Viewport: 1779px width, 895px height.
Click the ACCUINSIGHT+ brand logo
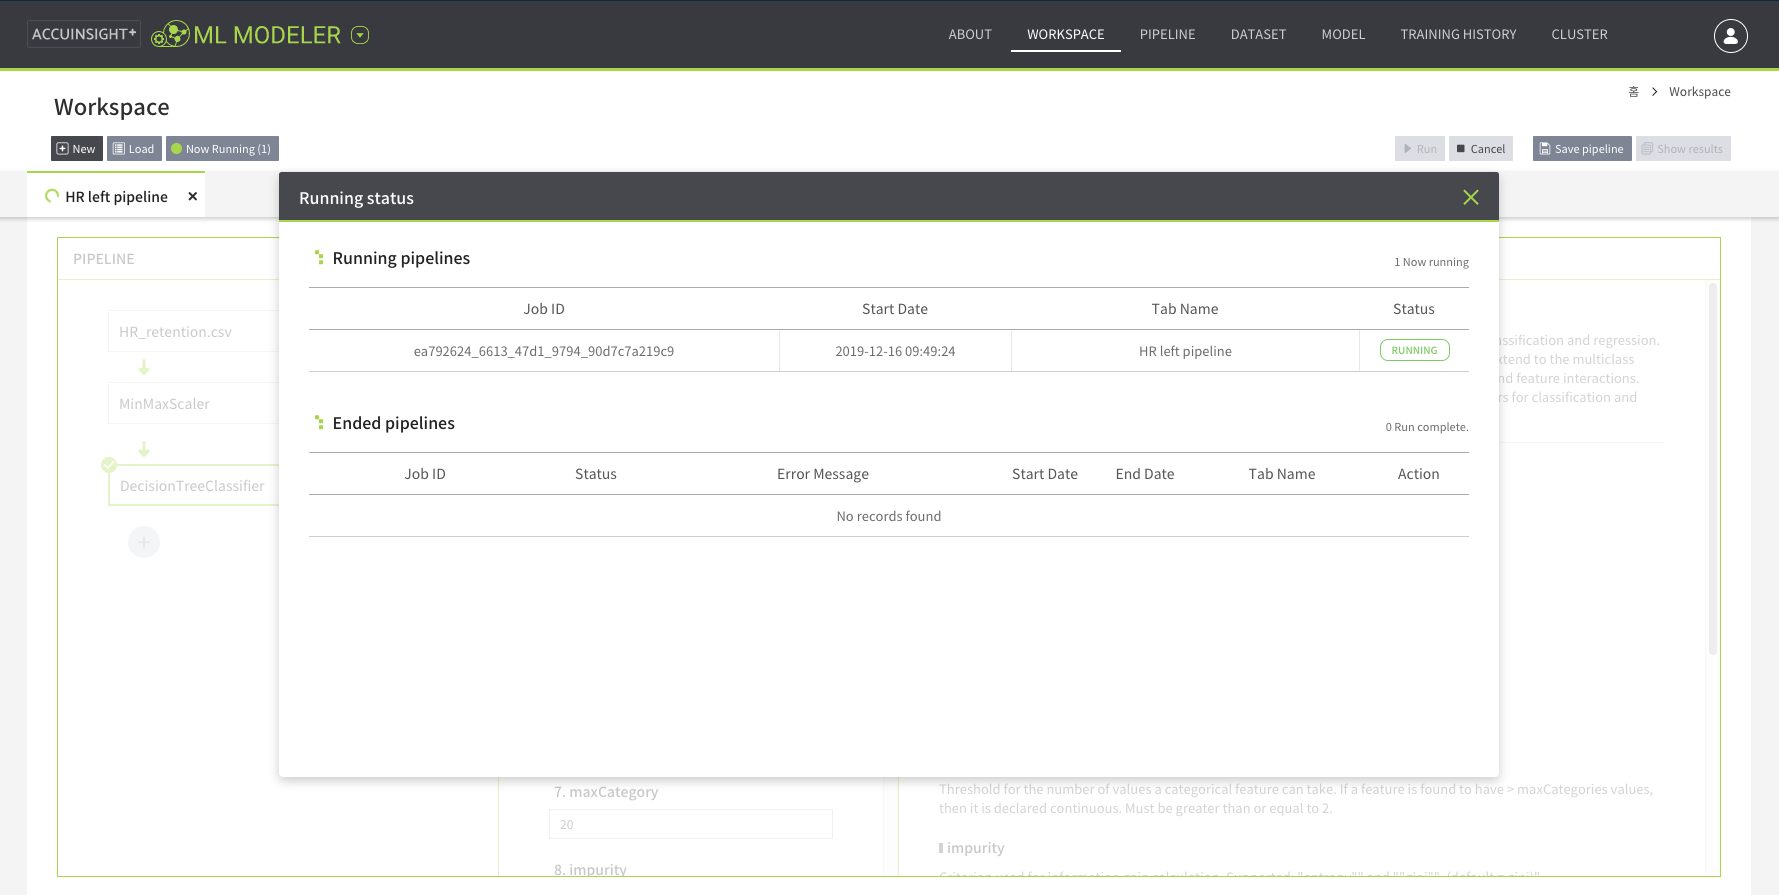click(84, 34)
